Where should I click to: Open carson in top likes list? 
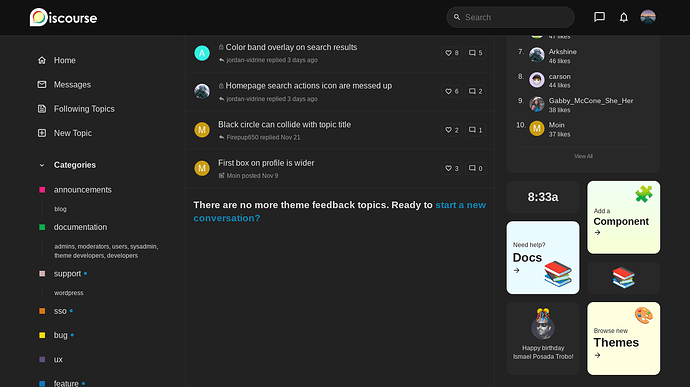click(x=559, y=76)
